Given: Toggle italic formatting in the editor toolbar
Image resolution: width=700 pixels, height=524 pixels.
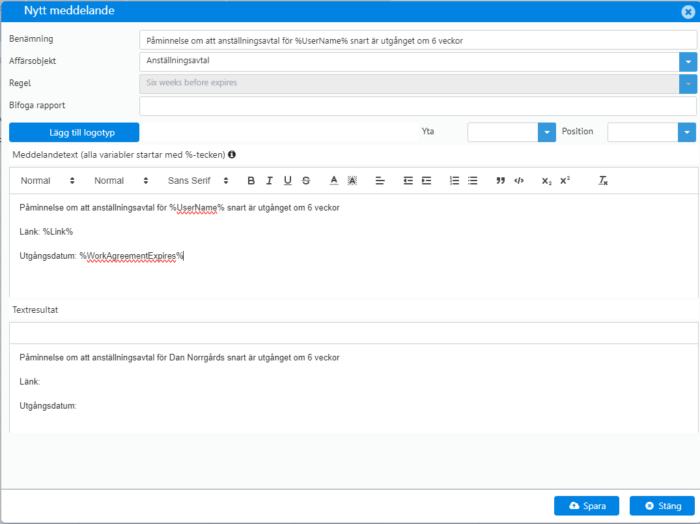Looking at the screenshot, I should [269, 180].
